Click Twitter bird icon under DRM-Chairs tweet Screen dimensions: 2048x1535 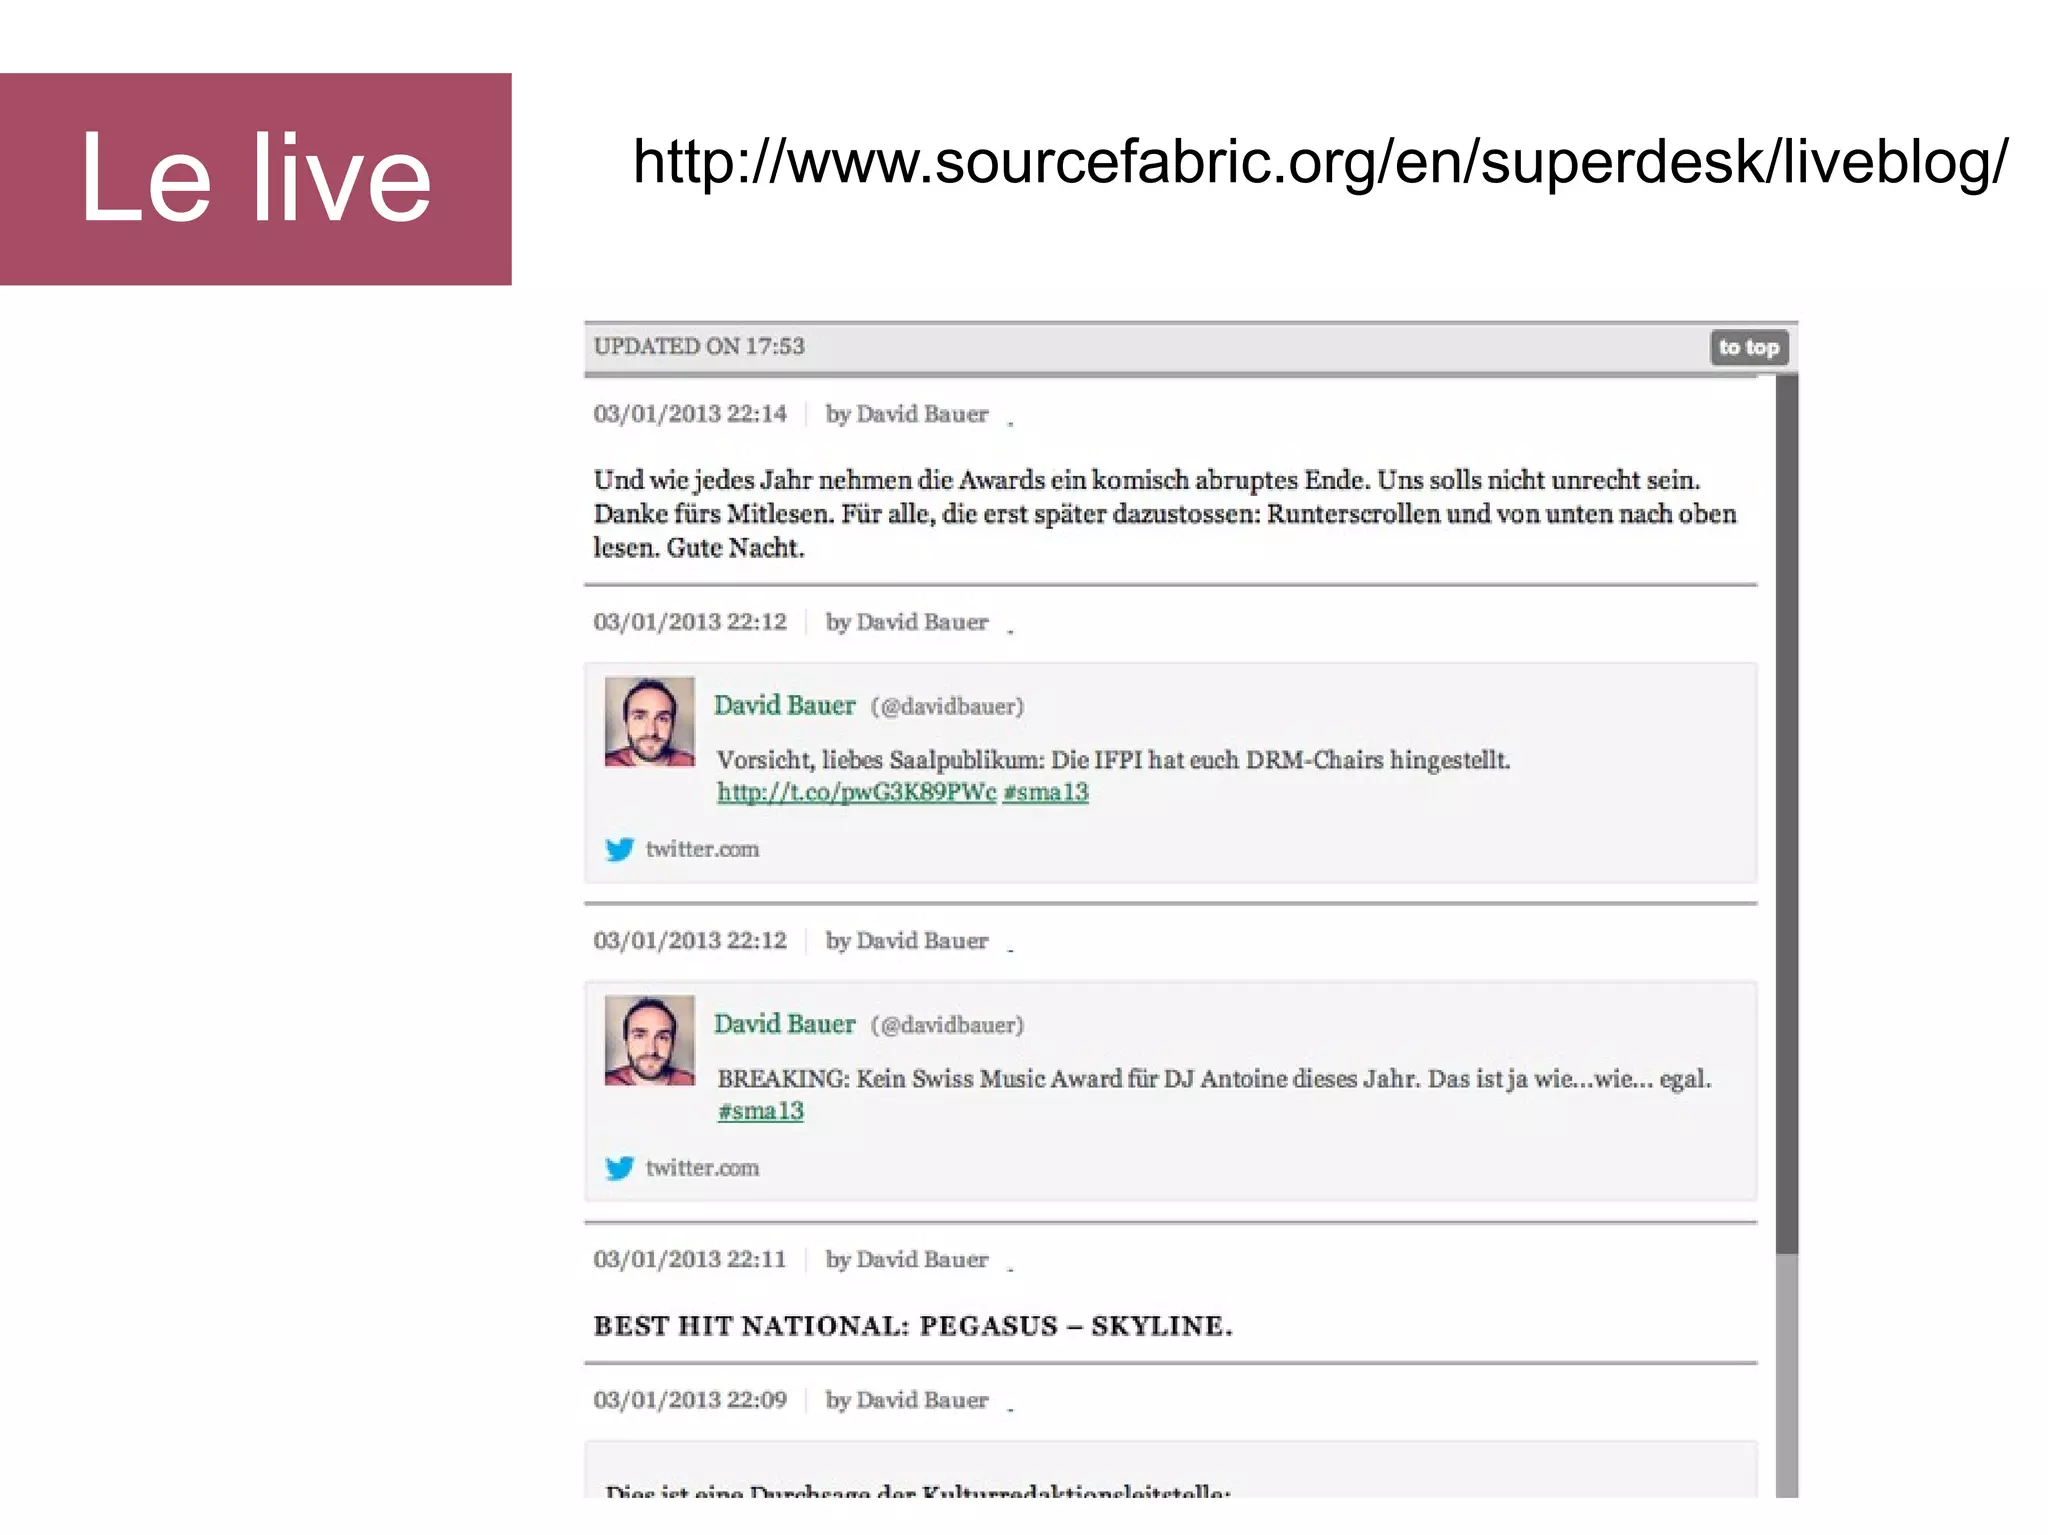pos(619,849)
